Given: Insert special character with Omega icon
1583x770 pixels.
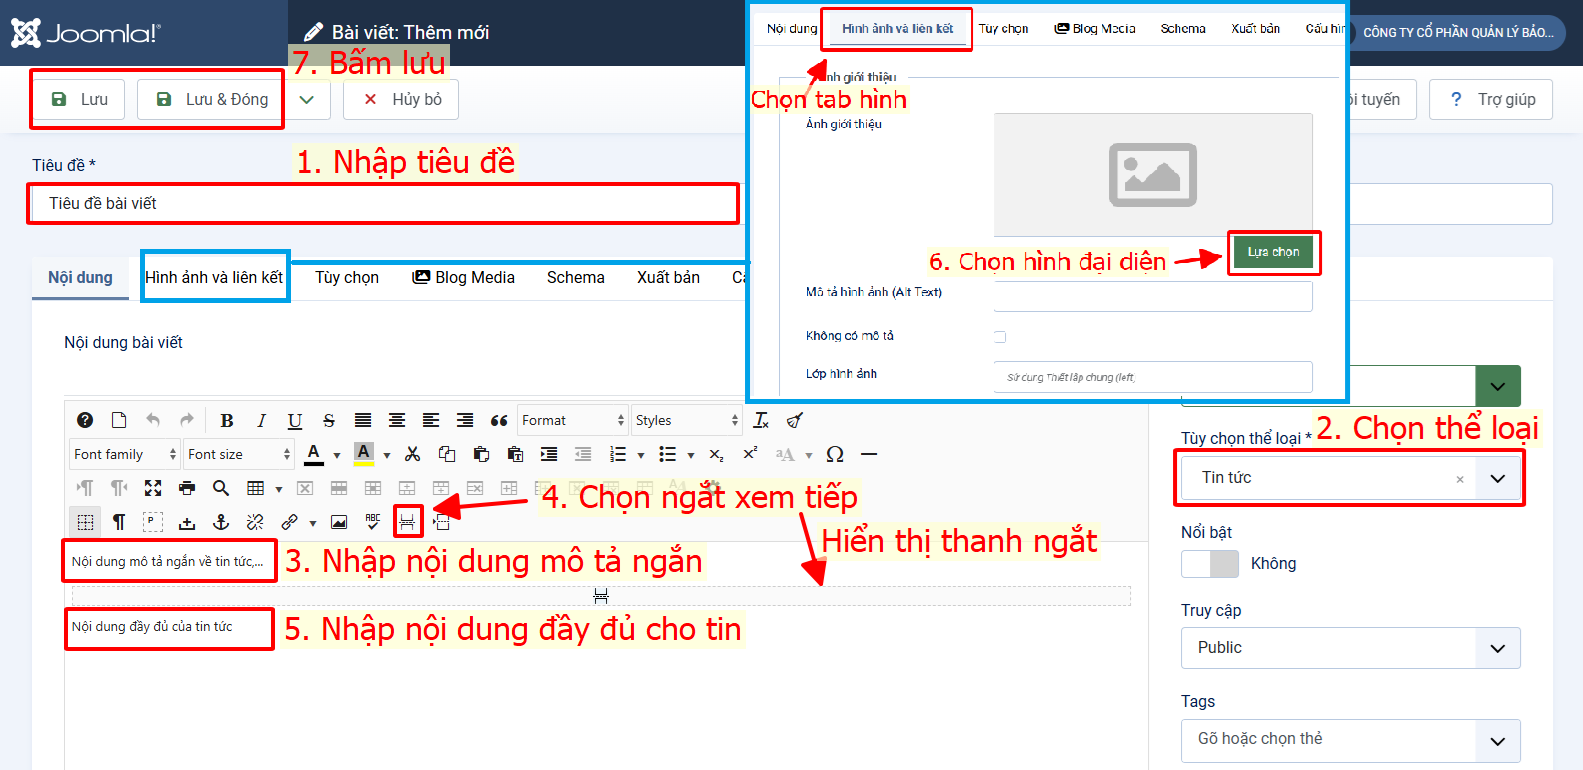Looking at the screenshot, I should point(835,455).
